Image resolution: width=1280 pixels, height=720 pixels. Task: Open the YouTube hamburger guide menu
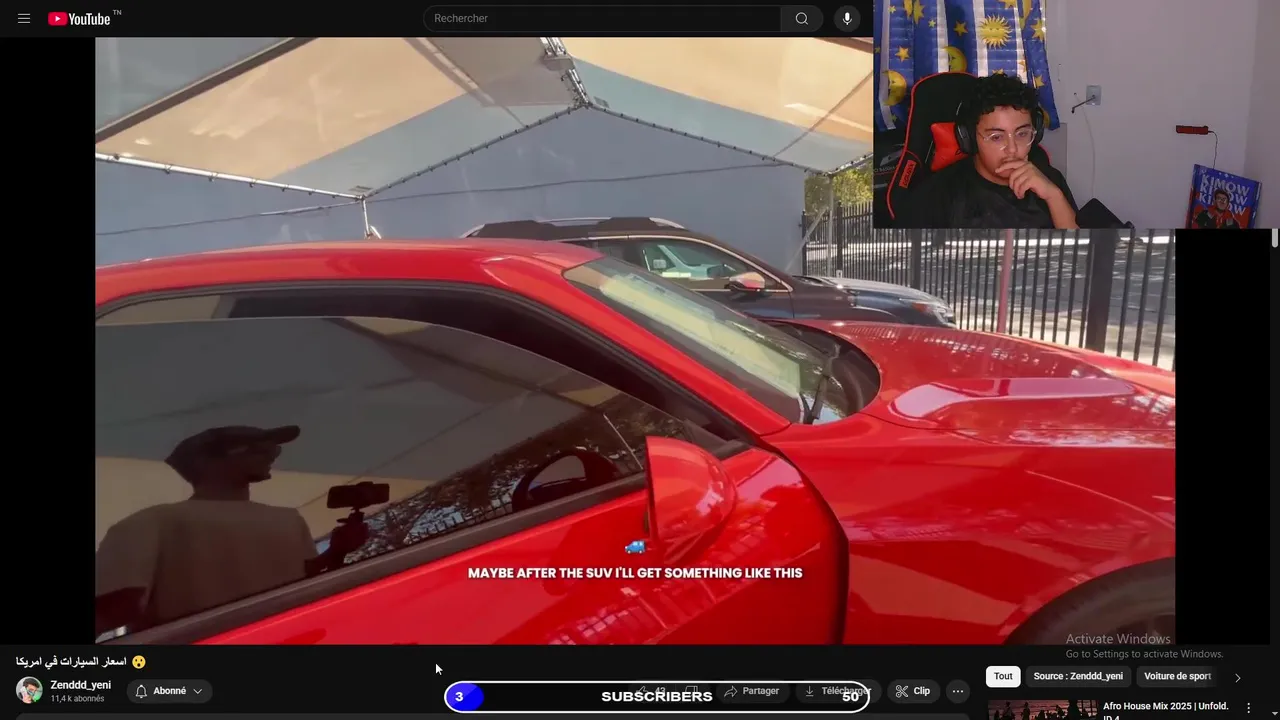24,19
